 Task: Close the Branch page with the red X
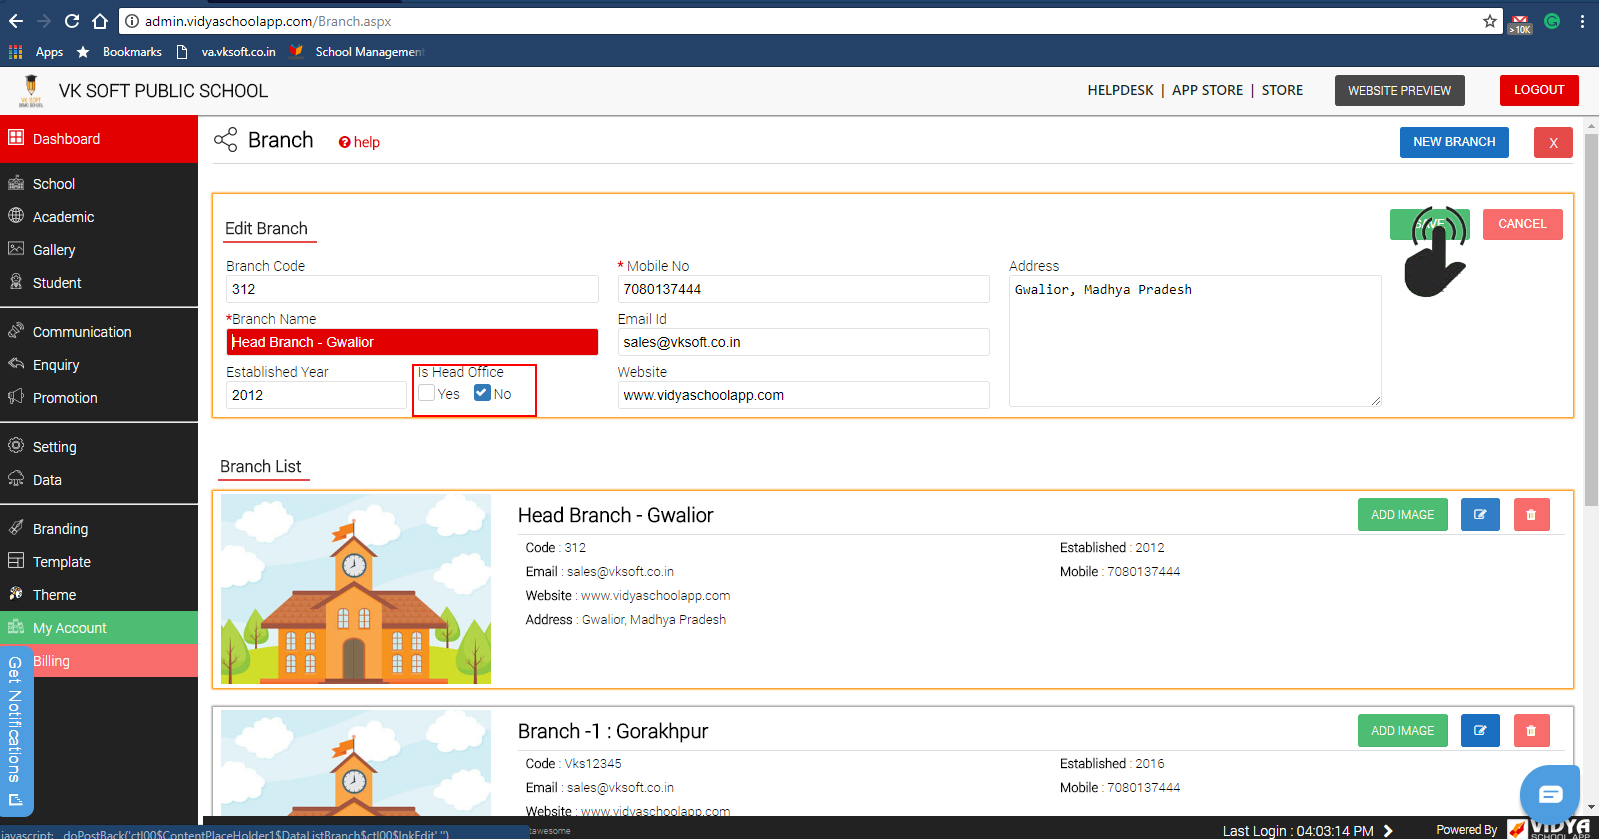(x=1553, y=142)
